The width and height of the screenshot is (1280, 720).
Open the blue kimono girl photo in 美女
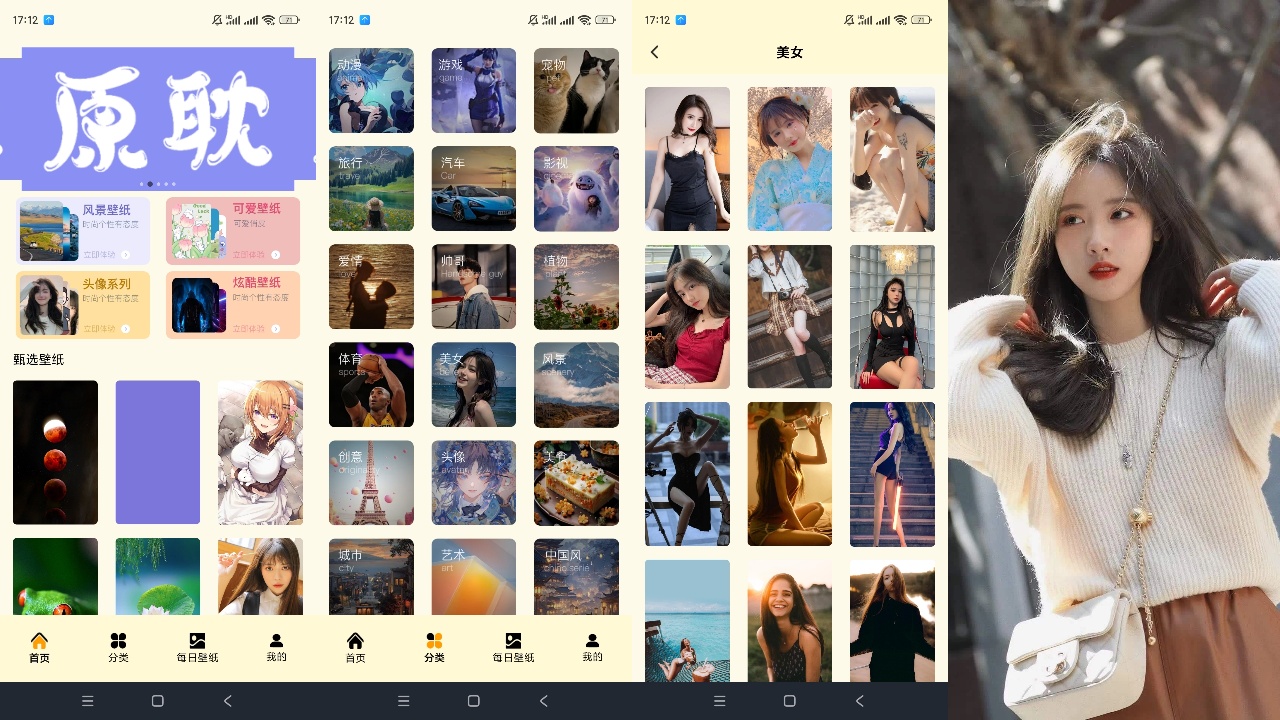tap(789, 159)
